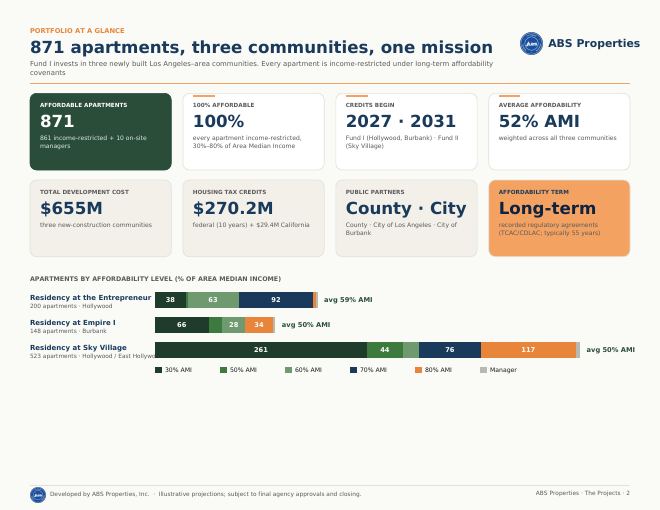
Task: Click the Residency at the Entrepreneur label
Action: (x=90, y=298)
